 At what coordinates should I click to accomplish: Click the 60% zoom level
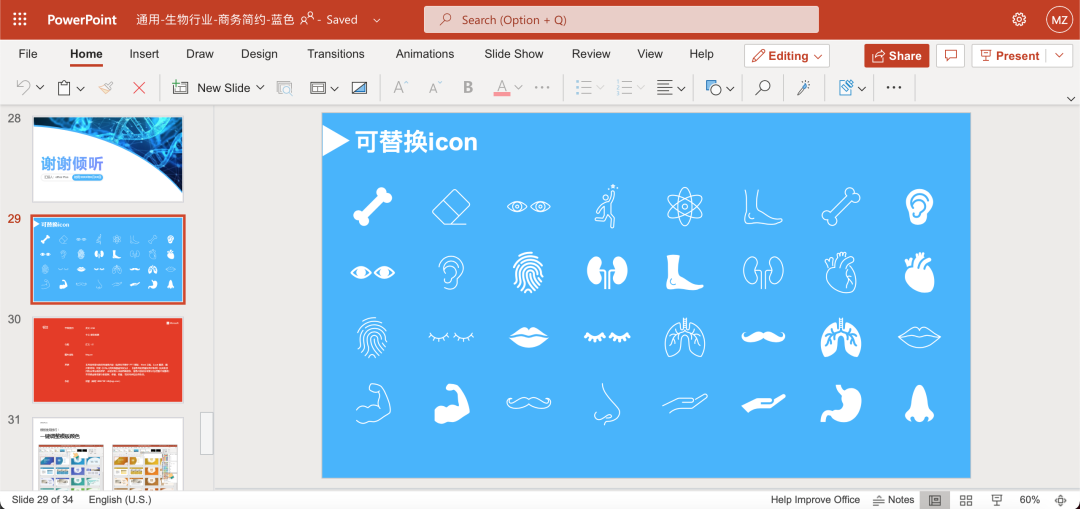pyautogui.click(x=1030, y=500)
